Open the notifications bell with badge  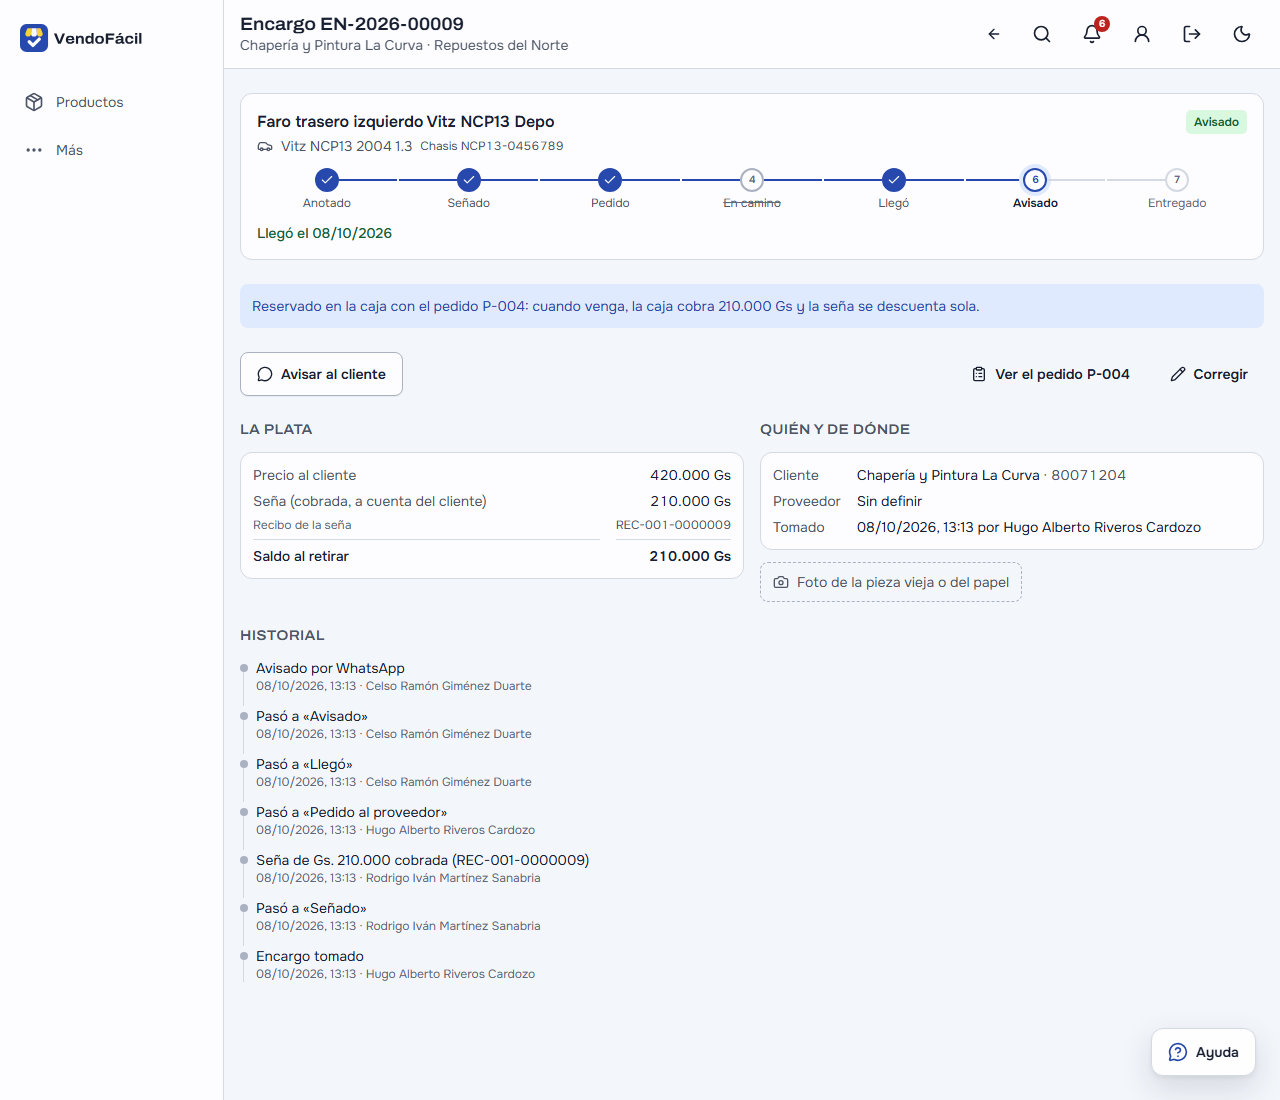tap(1092, 34)
